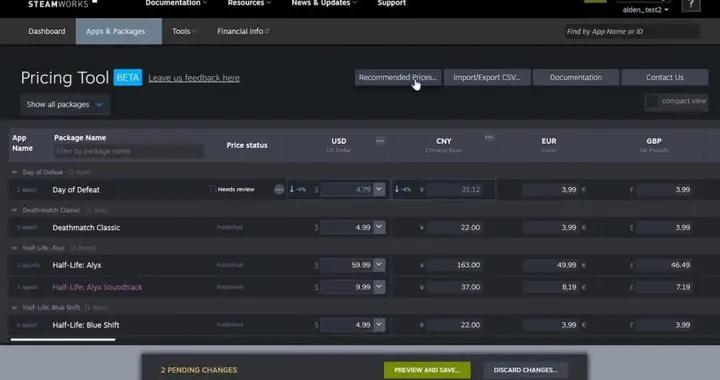Click the Day of Defeat package name
Screen dimensions: 720x380
click(x=76, y=190)
